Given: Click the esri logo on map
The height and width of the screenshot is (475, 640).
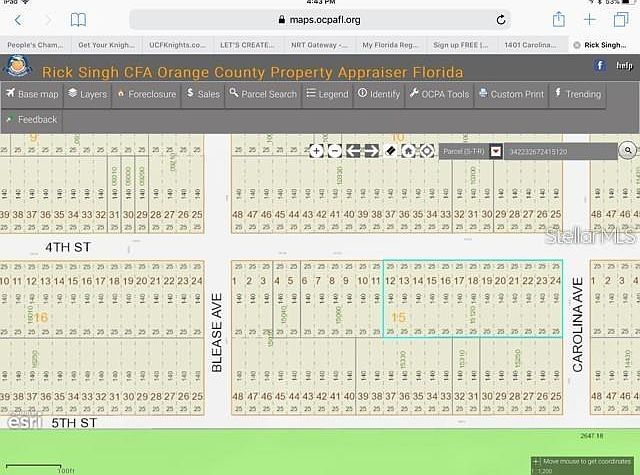Looking at the screenshot, I should [x=25, y=422].
